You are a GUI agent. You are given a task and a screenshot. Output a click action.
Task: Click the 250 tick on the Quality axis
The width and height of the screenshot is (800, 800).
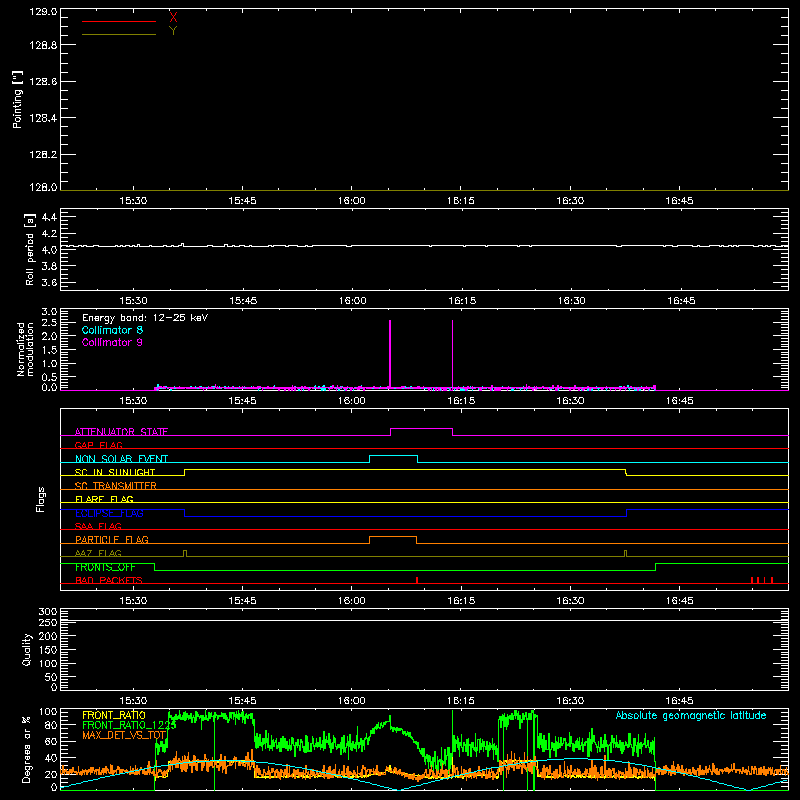tap(47, 622)
